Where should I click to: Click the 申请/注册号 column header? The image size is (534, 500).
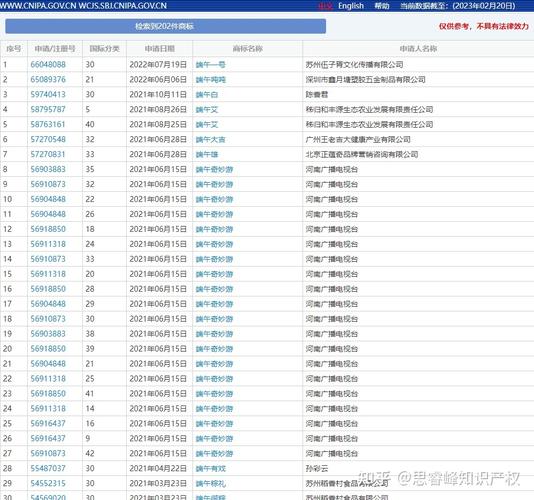point(55,49)
